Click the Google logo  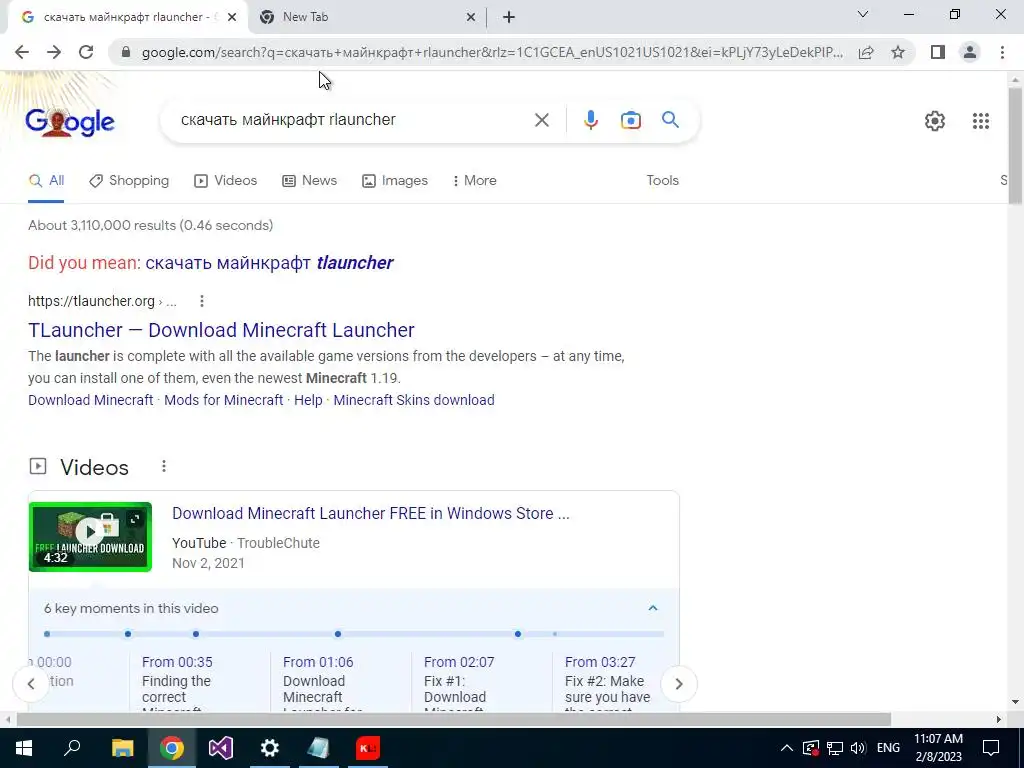[x=70, y=122]
